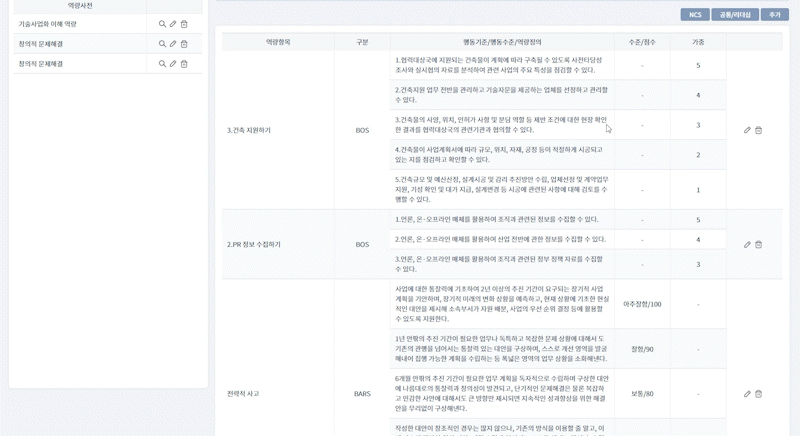
Task: Delete the 기술사업화 이해 역량 entry
Action: pyautogui.click(x=184, y=24)
